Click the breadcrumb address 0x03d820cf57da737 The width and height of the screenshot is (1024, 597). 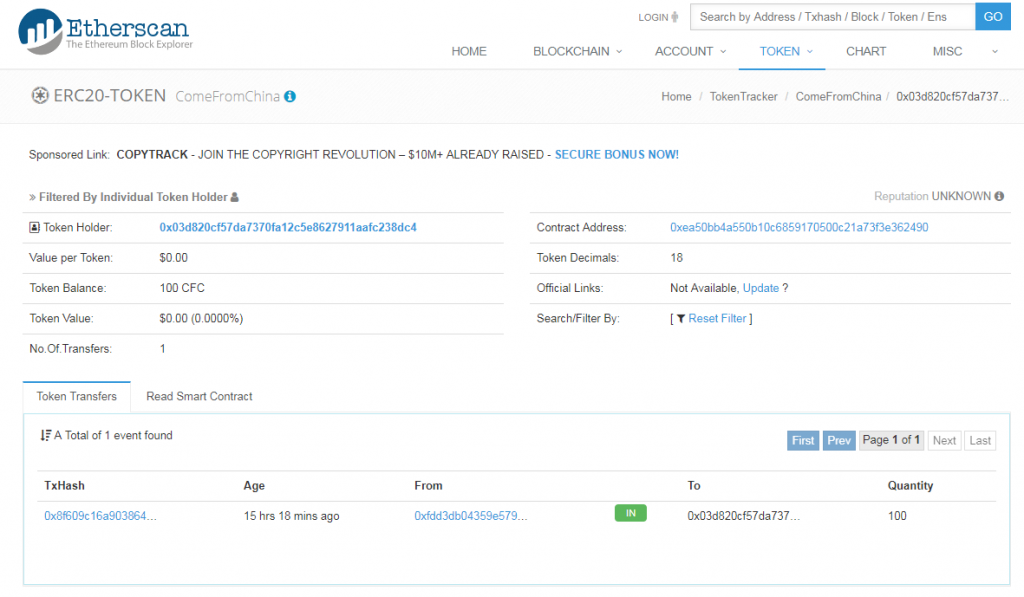(952, 97)
